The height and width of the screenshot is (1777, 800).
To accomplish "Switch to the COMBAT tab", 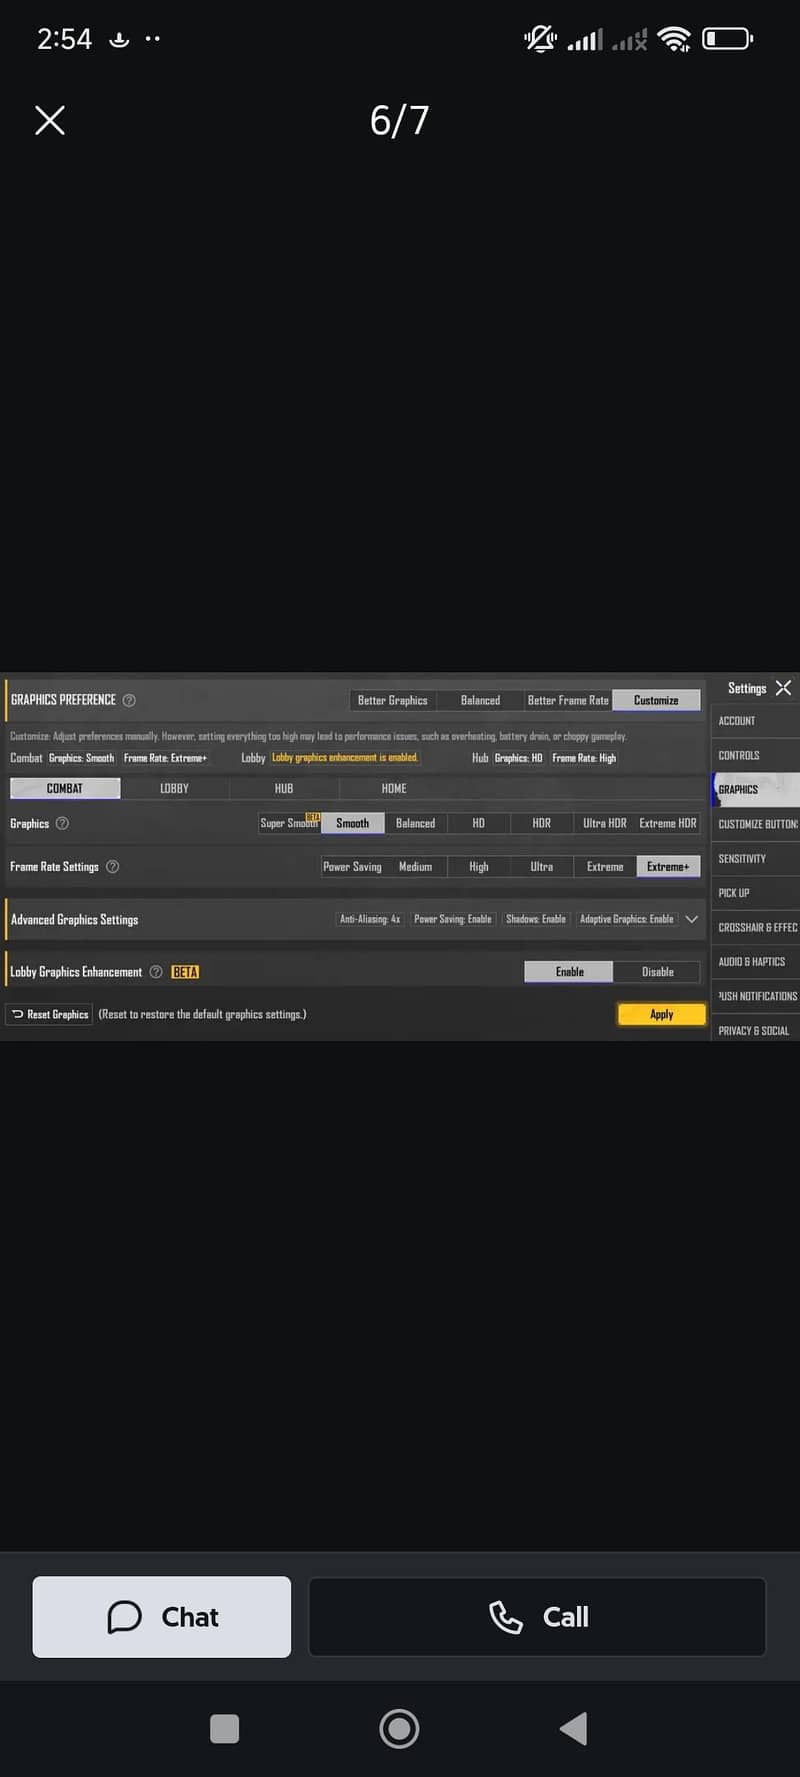I will [x=65, y=788].
